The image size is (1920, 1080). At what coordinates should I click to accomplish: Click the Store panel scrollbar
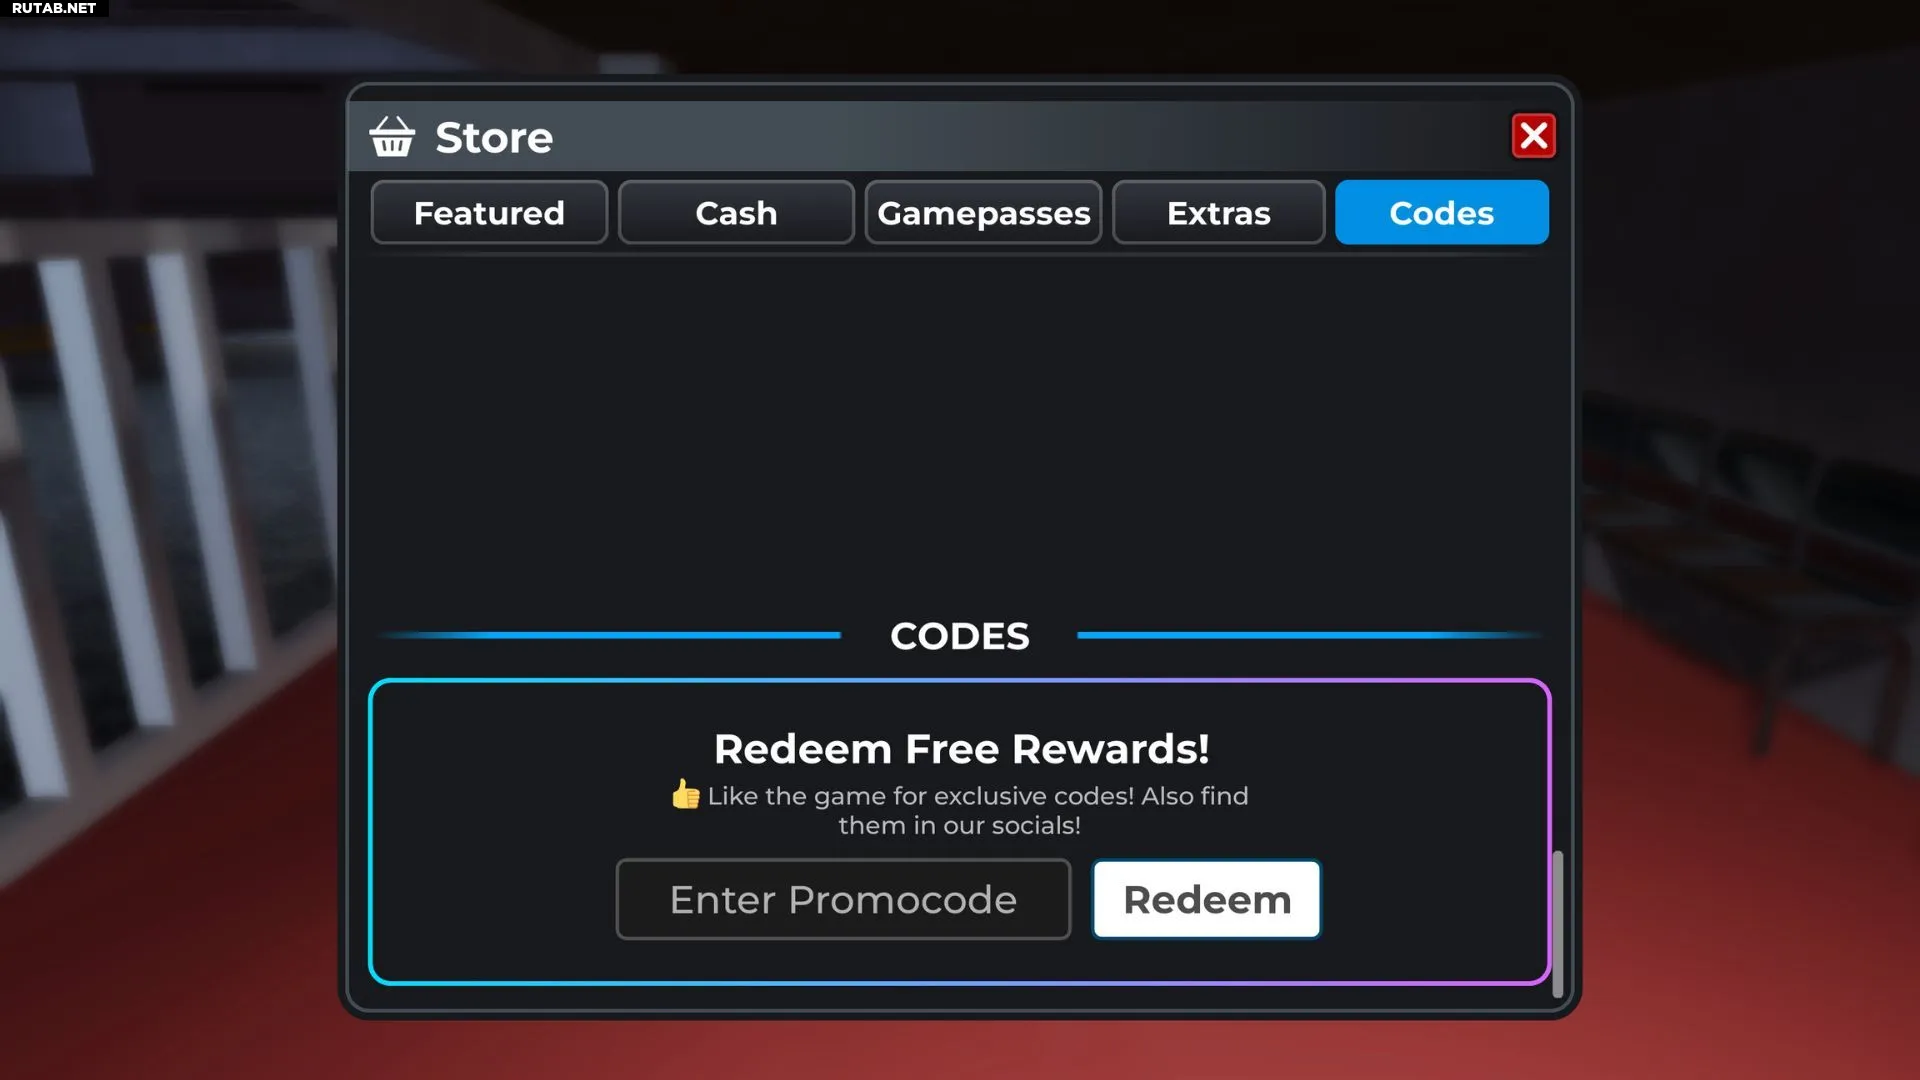1557,923
